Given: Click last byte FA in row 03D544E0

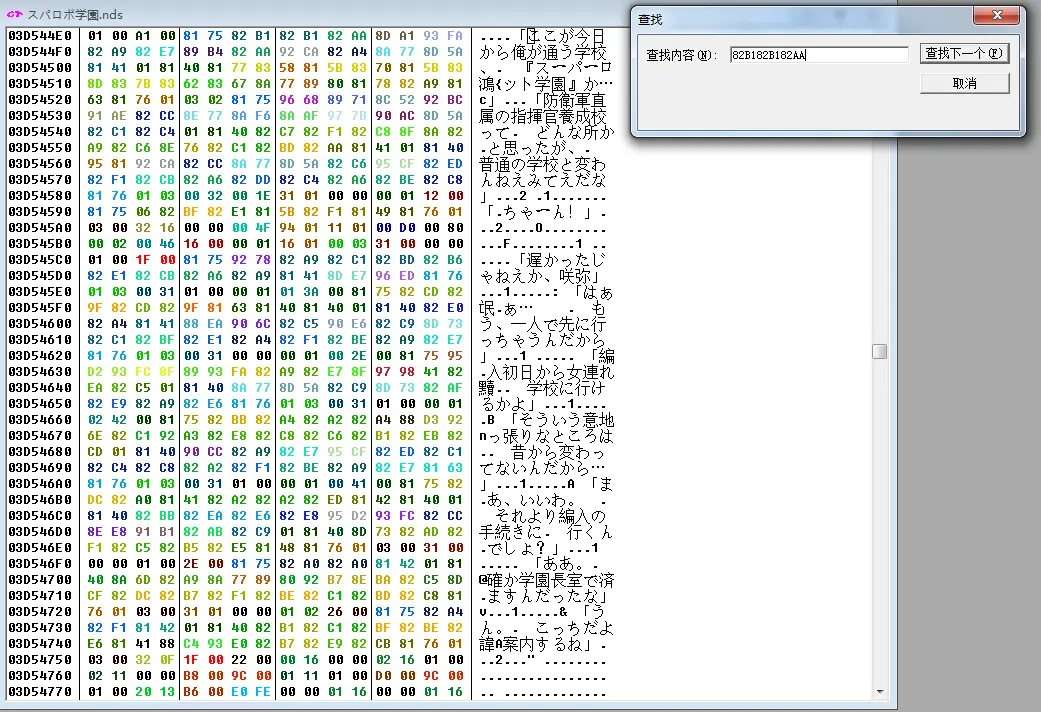Looking at the screenshot, I should (455, 36).
